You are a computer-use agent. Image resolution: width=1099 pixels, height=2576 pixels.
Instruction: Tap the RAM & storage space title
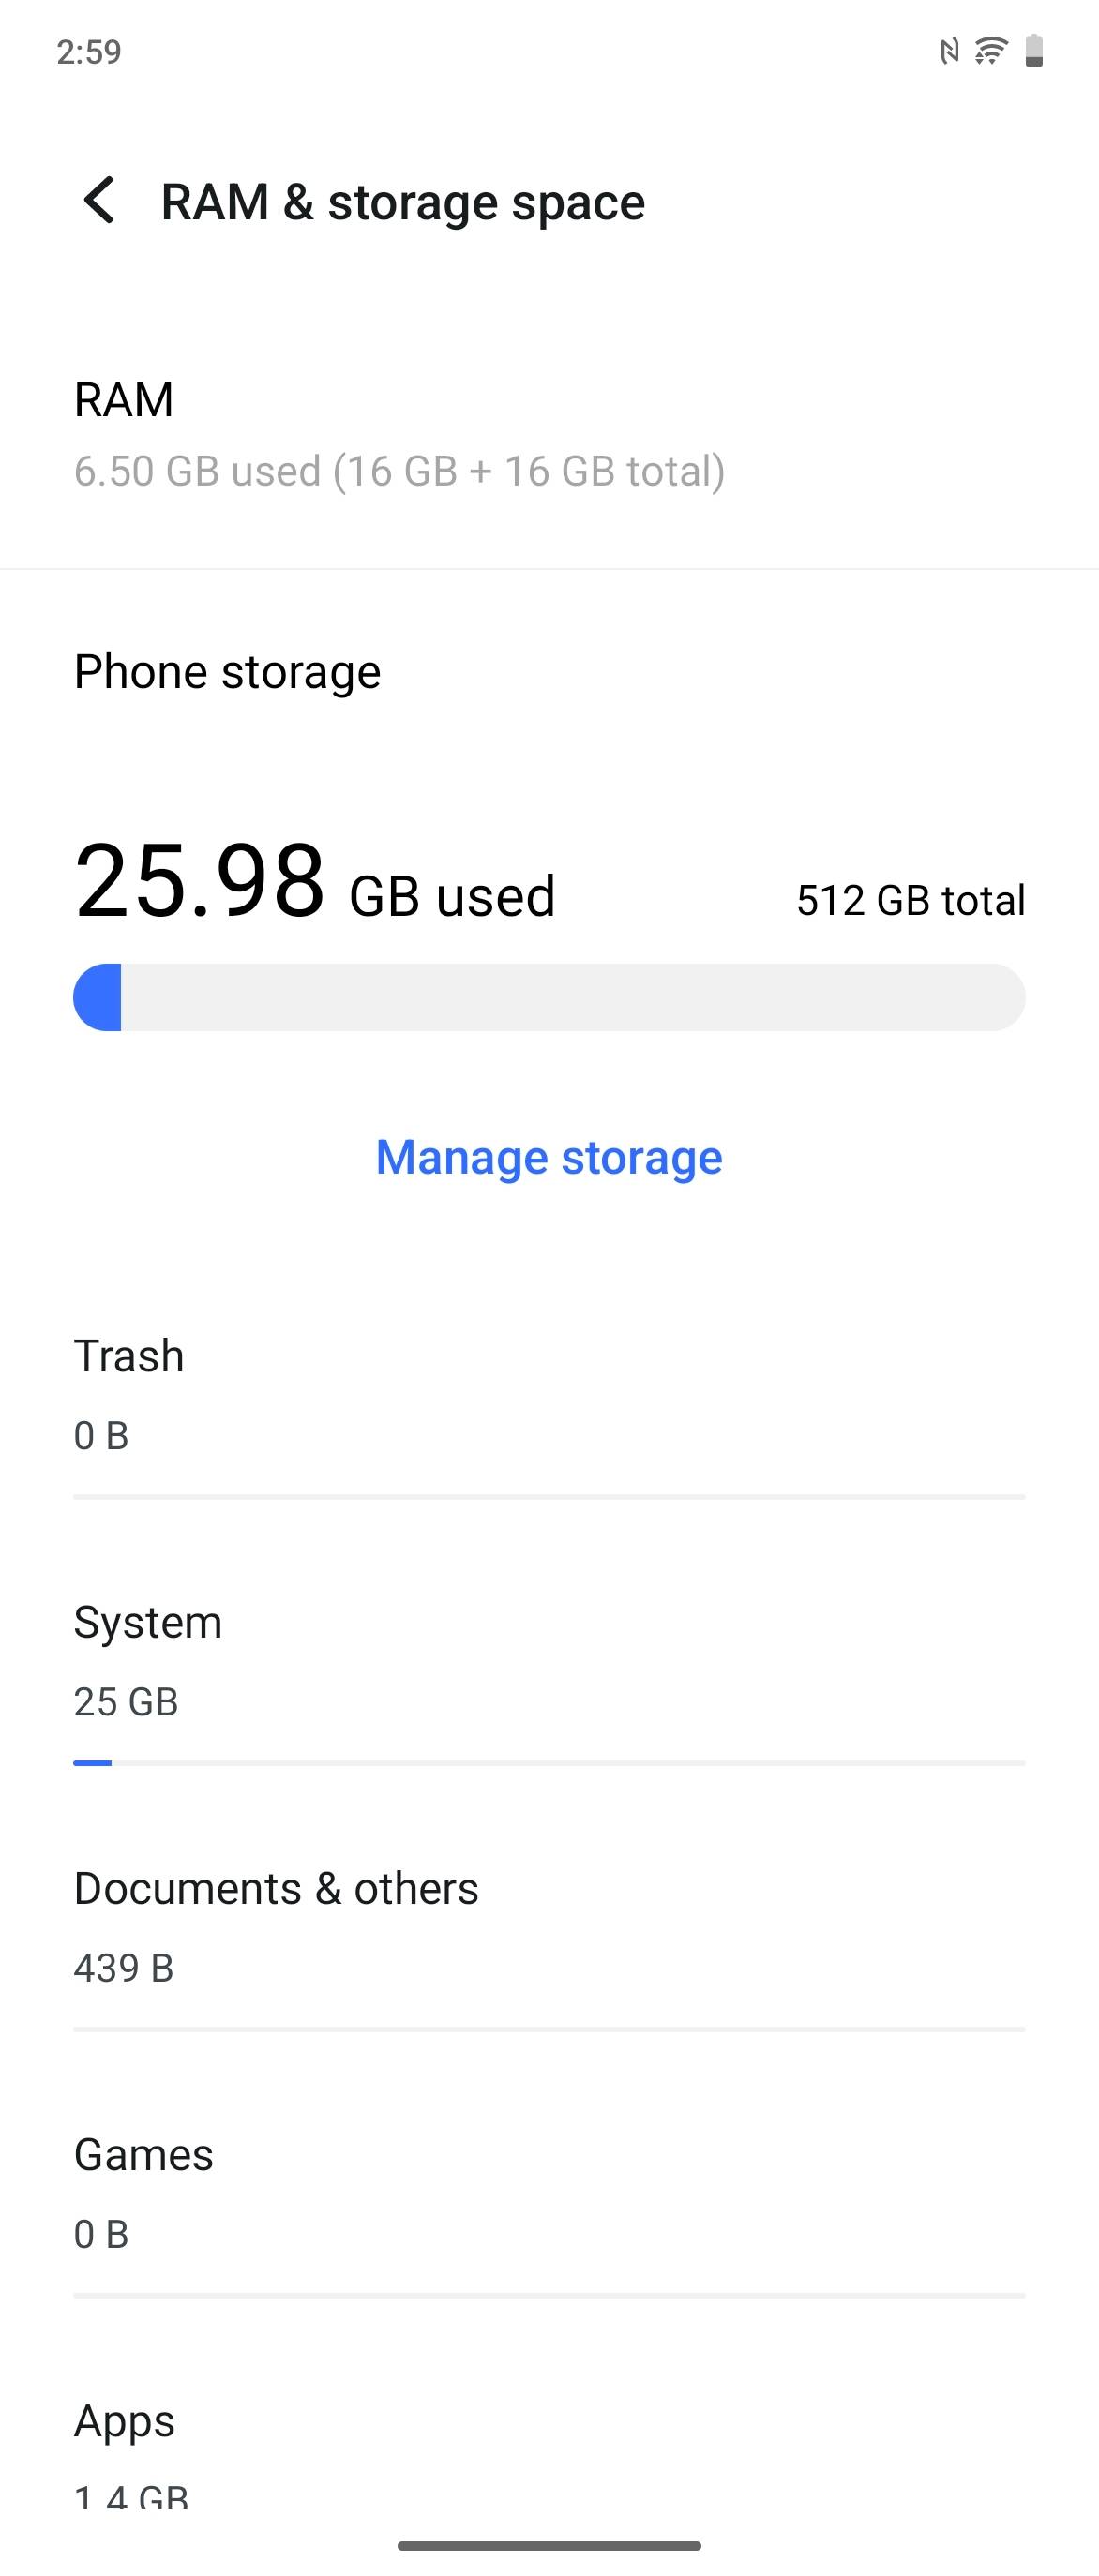click(403, 202)
